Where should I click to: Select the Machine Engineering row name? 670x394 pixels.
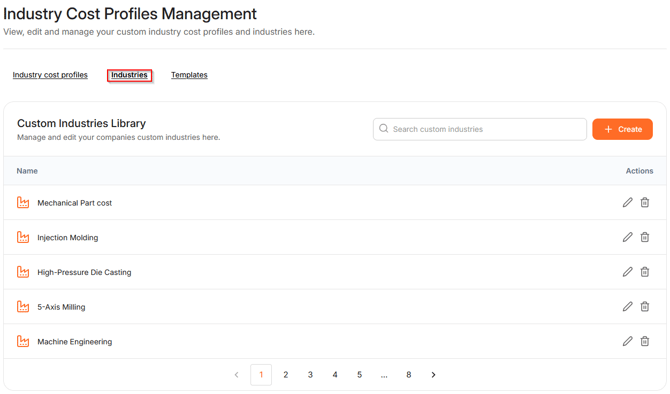[x=74, y=341]
